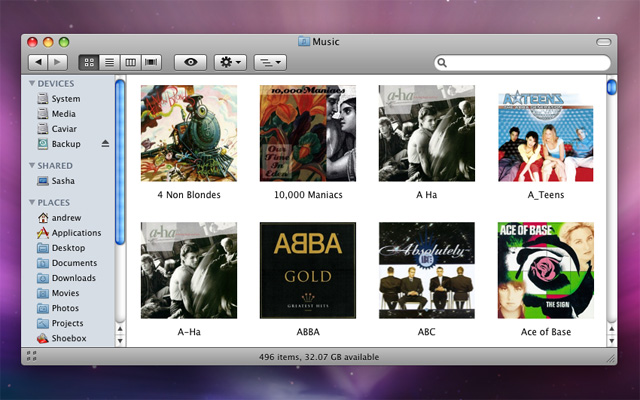
Task: Switch to list view
Action: (110, 62)
